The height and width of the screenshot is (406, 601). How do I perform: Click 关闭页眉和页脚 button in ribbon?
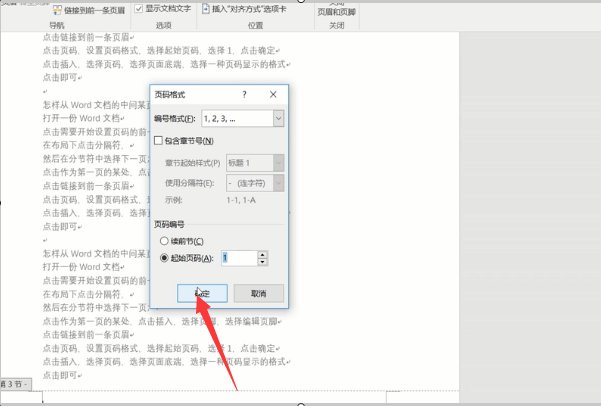(337, 8)
